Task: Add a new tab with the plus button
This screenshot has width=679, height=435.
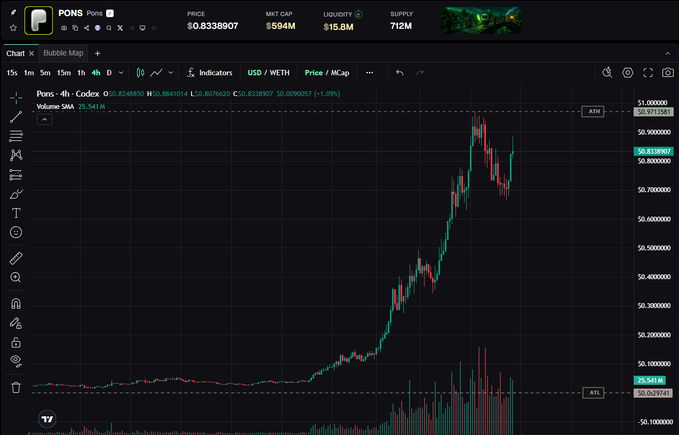Action: coord(97,53)
